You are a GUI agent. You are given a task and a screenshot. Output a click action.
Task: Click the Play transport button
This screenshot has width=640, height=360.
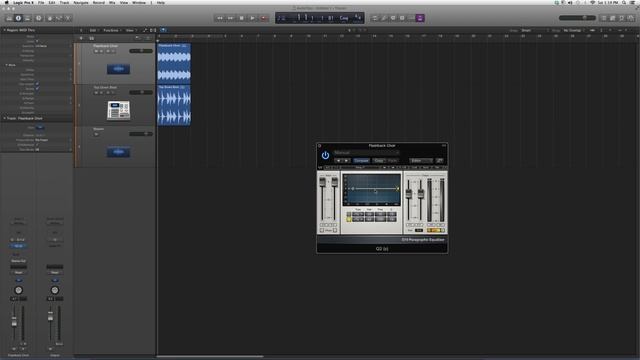[253, 18]
